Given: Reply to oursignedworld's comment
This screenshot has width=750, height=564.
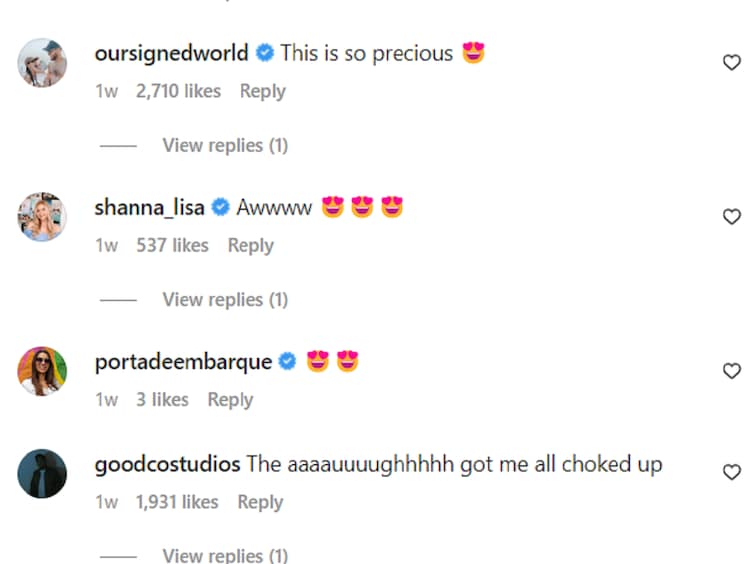Looking at the screenshot, I should tap(262, 91).
